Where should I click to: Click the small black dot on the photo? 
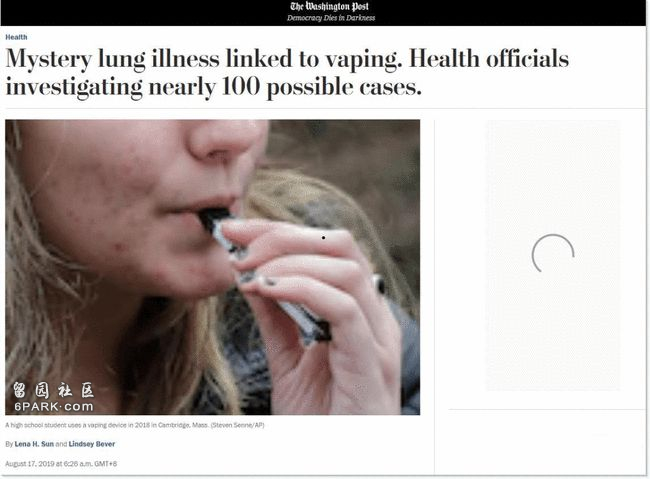coord(323,238)
